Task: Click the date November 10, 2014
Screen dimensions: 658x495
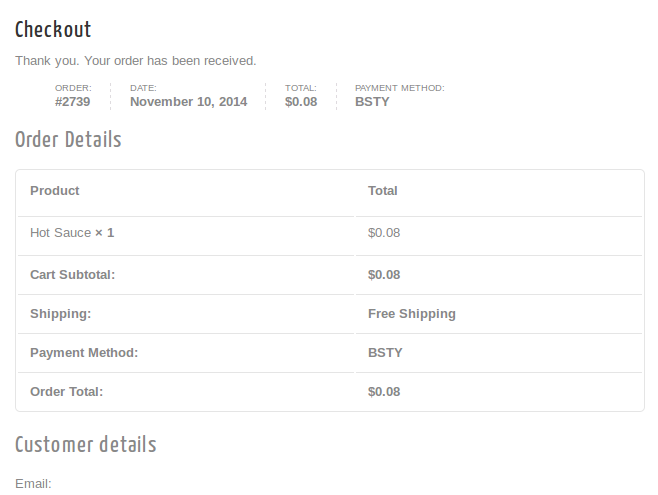Action: click(188, 102)
